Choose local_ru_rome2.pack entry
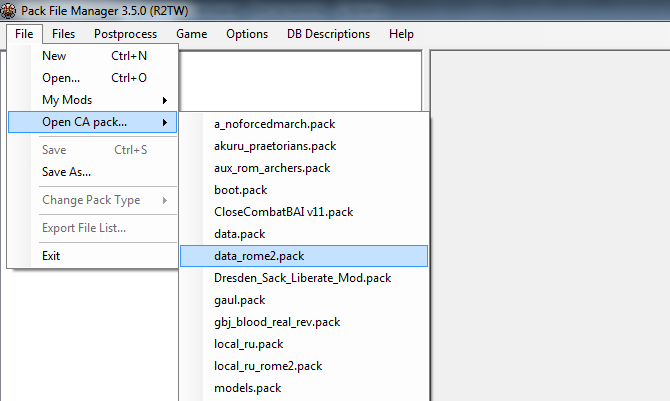Screen dimensions: 670x401 coord(268,366)
